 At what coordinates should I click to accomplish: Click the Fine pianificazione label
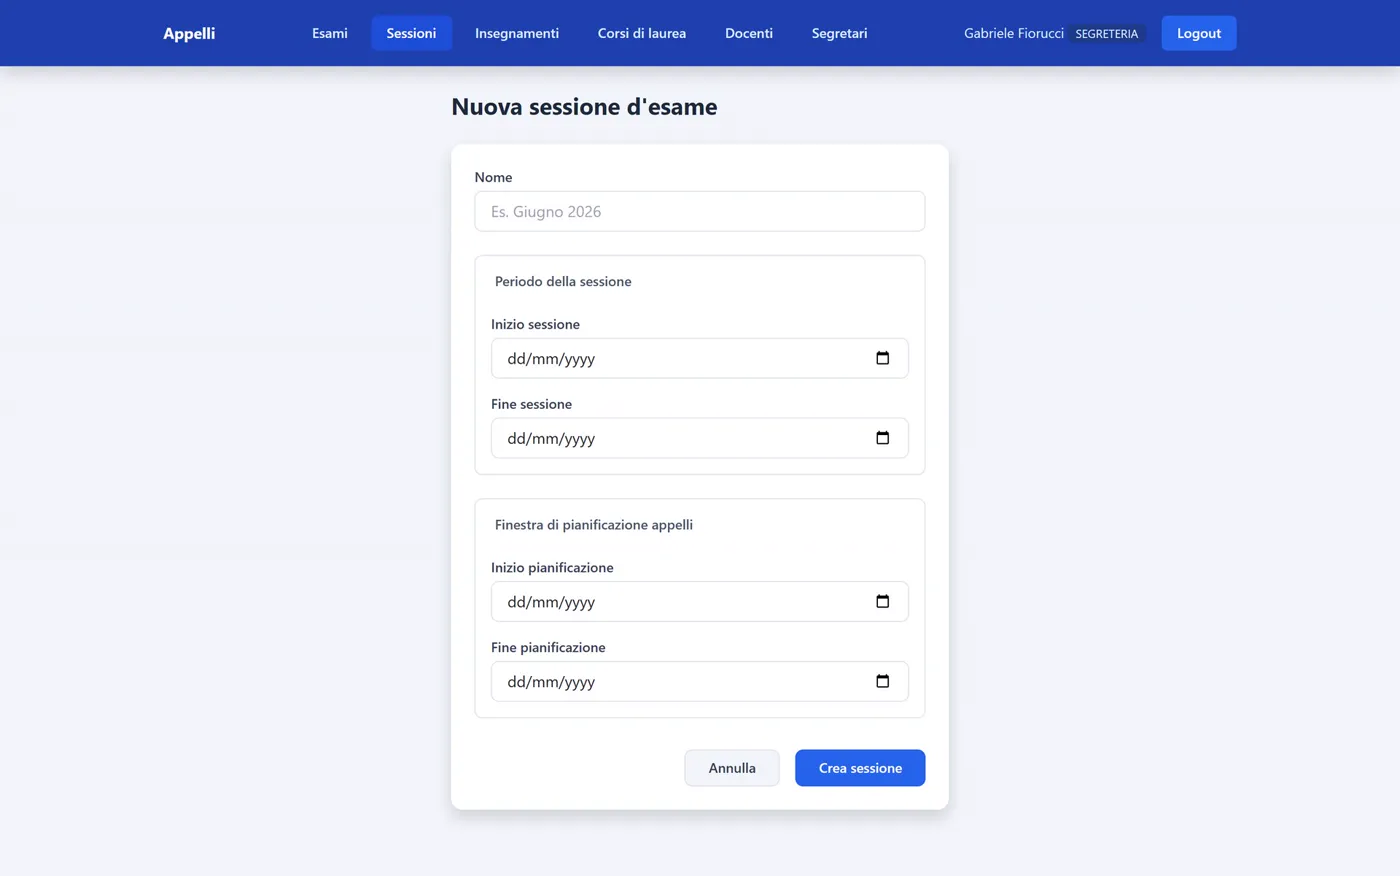tap(548, 647)
